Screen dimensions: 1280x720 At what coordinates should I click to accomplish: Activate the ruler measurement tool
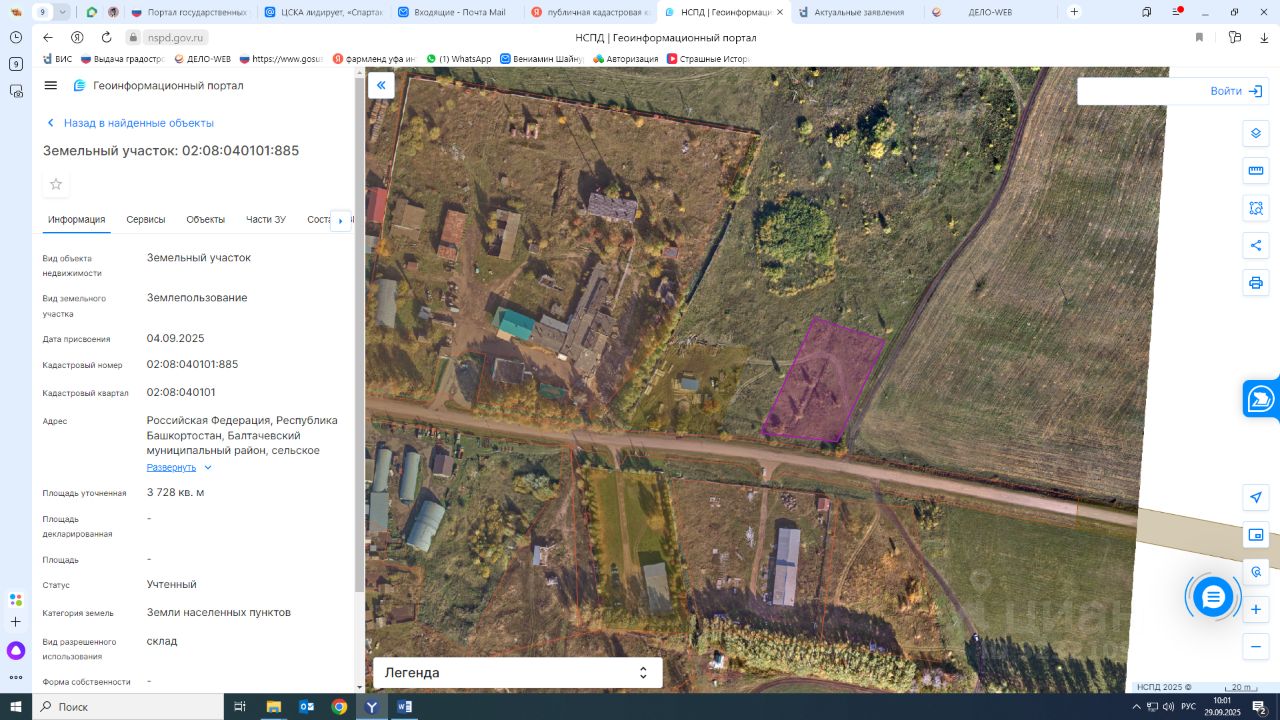1256,170
